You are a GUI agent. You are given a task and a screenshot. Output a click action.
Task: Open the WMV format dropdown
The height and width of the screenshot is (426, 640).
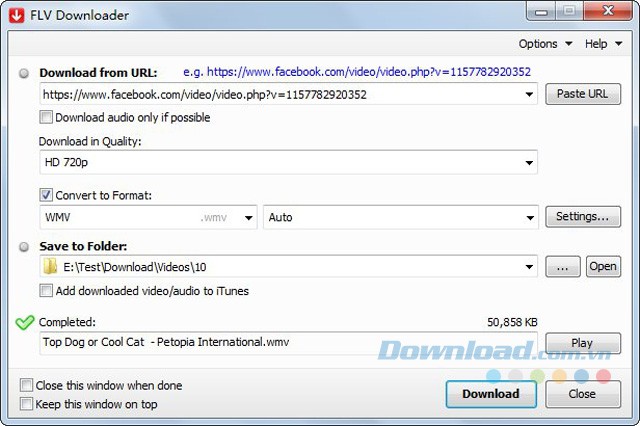(149, 217)
